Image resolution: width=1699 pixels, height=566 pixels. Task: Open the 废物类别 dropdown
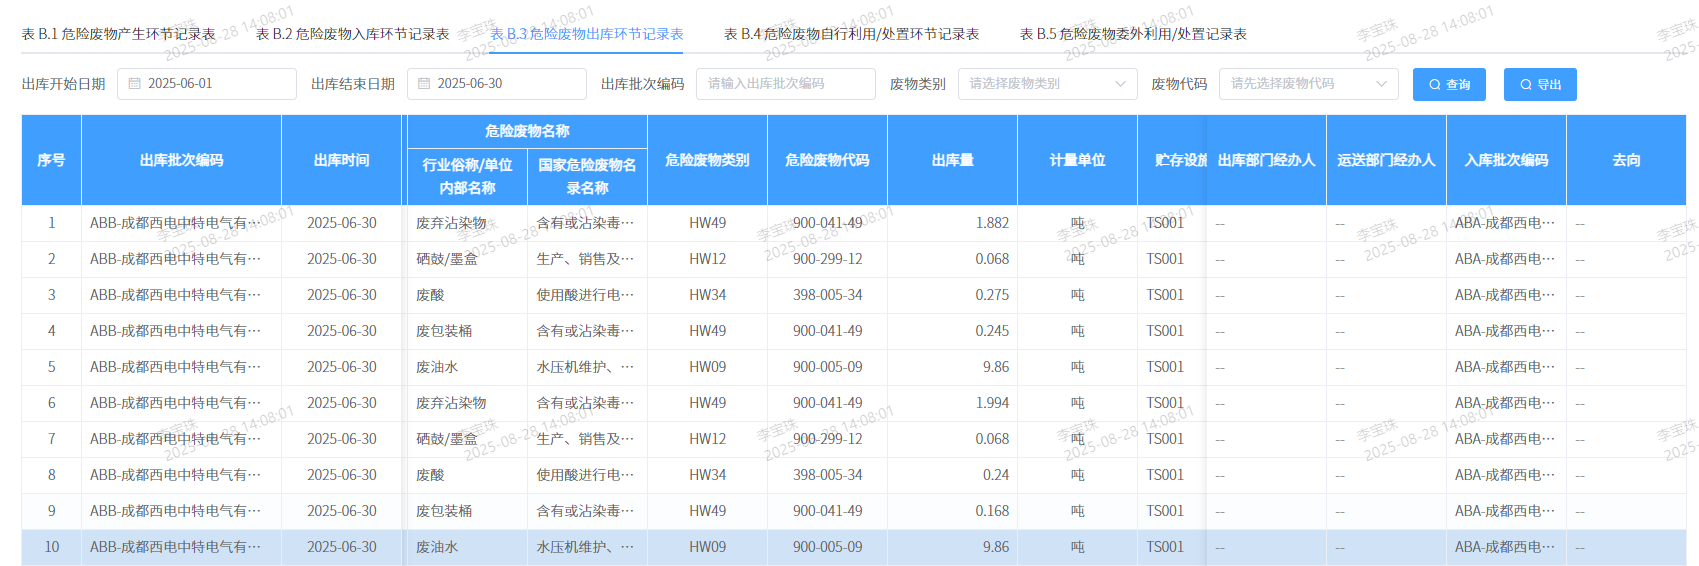tap(1047, 84)
